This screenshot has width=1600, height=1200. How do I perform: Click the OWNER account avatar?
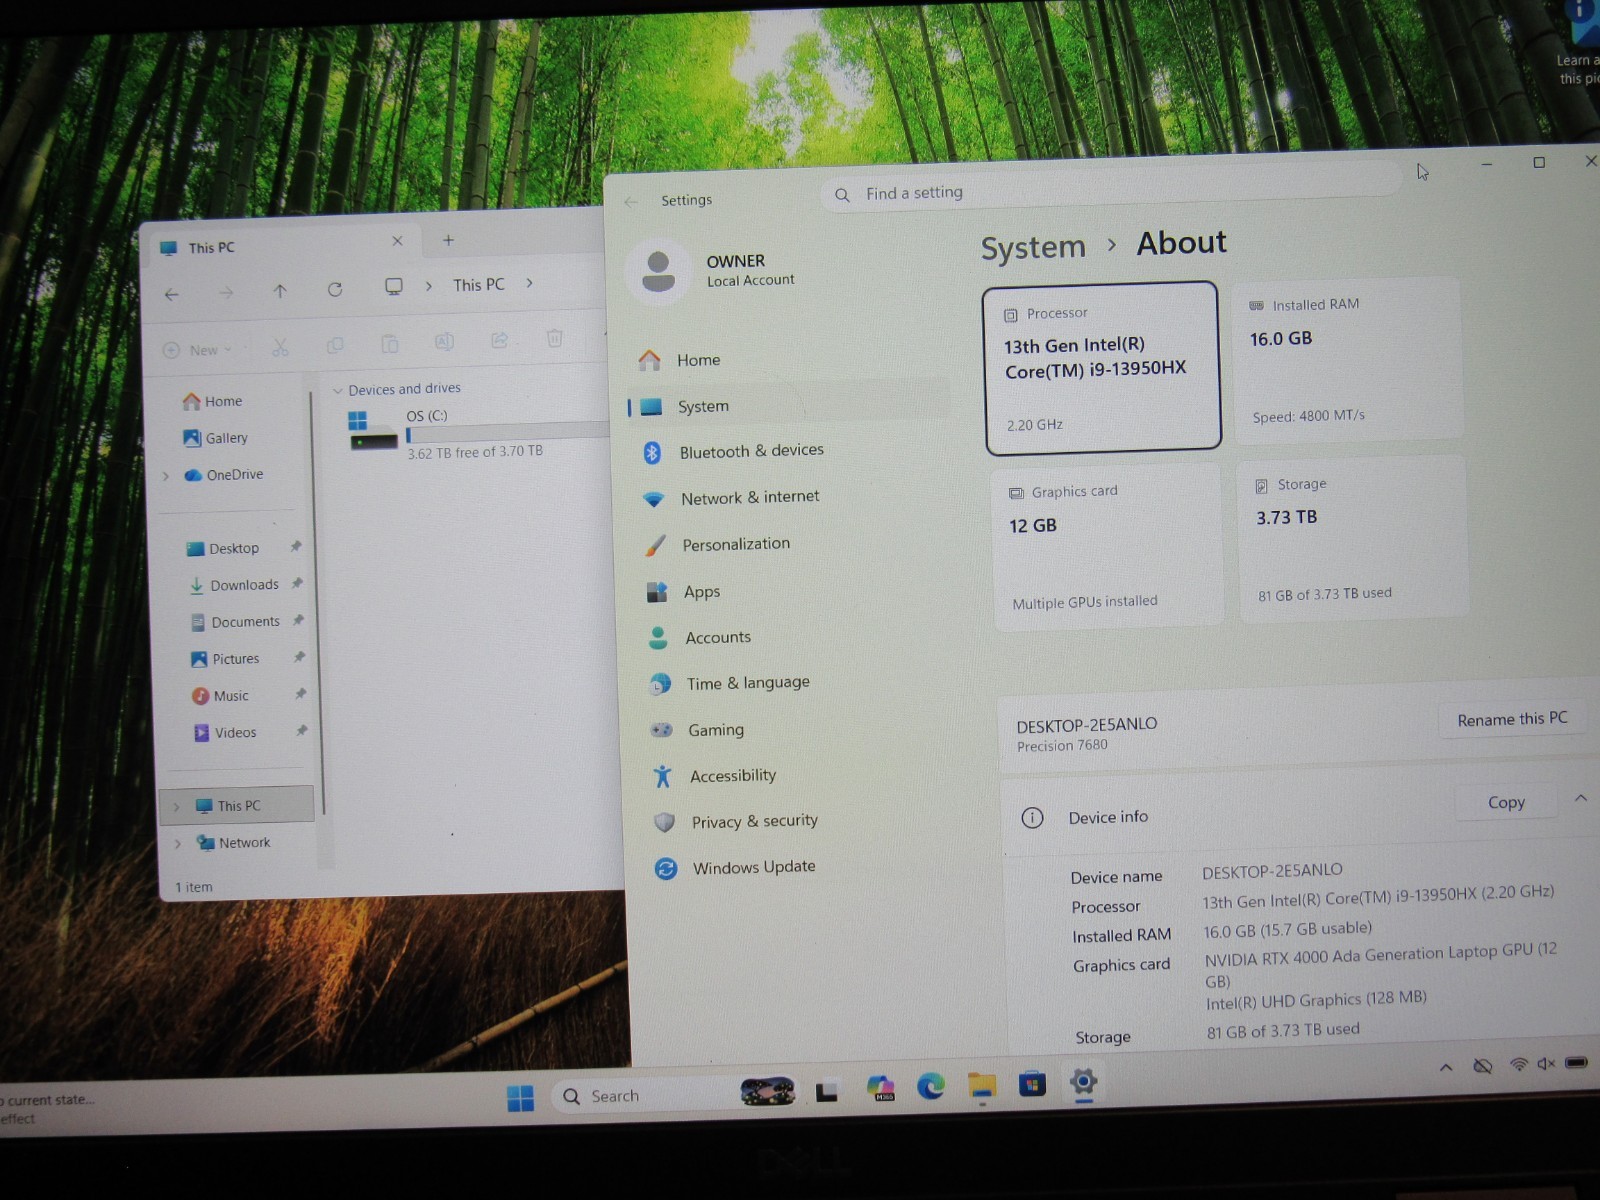[658, 271]
